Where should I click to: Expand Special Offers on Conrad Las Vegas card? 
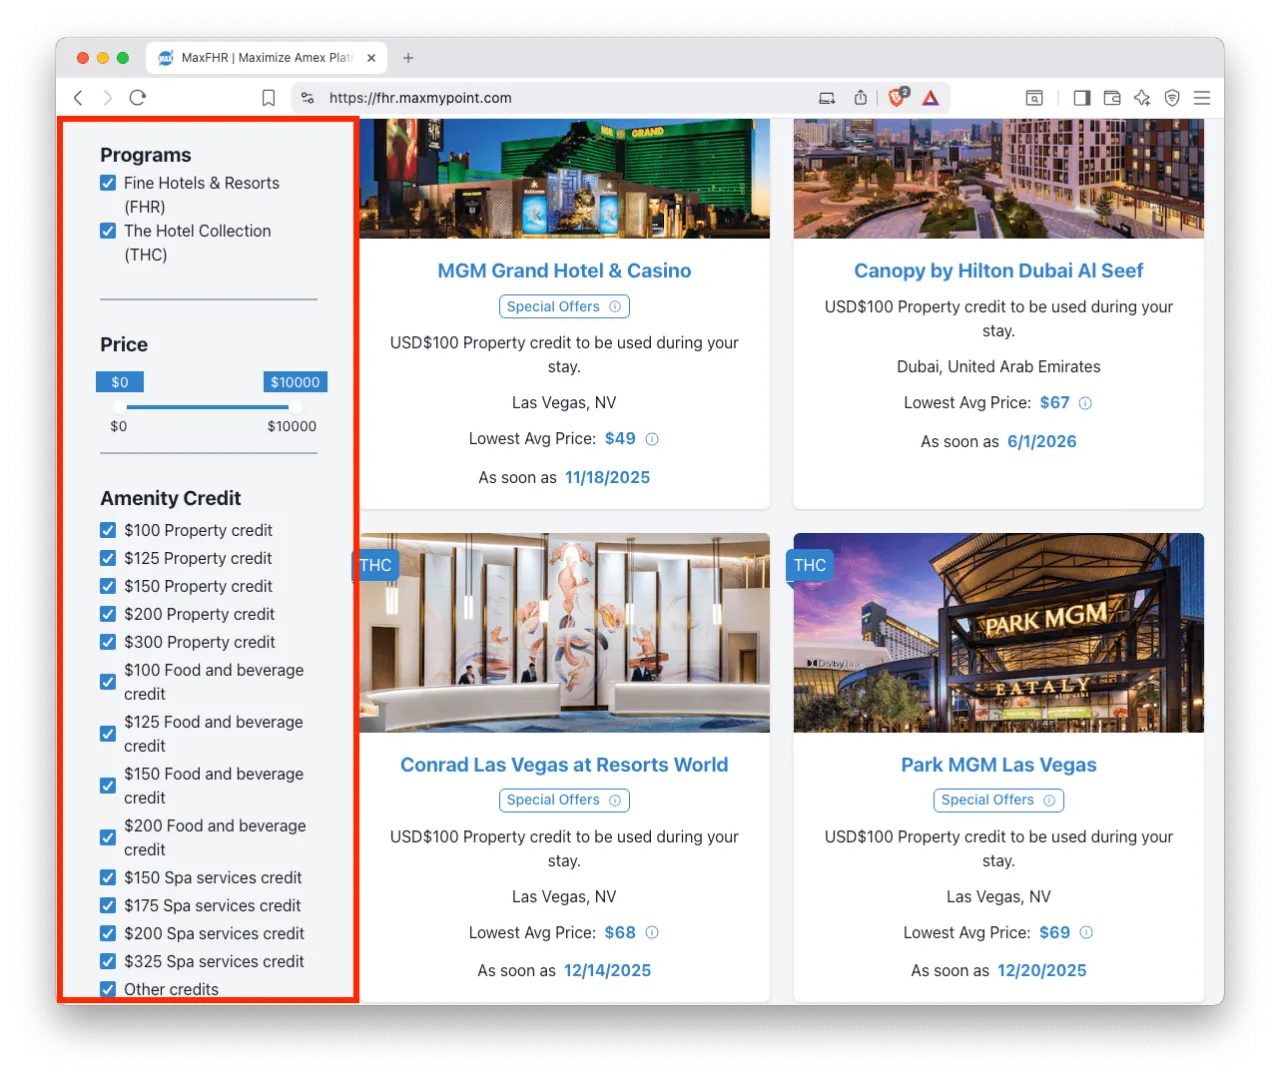564,800
